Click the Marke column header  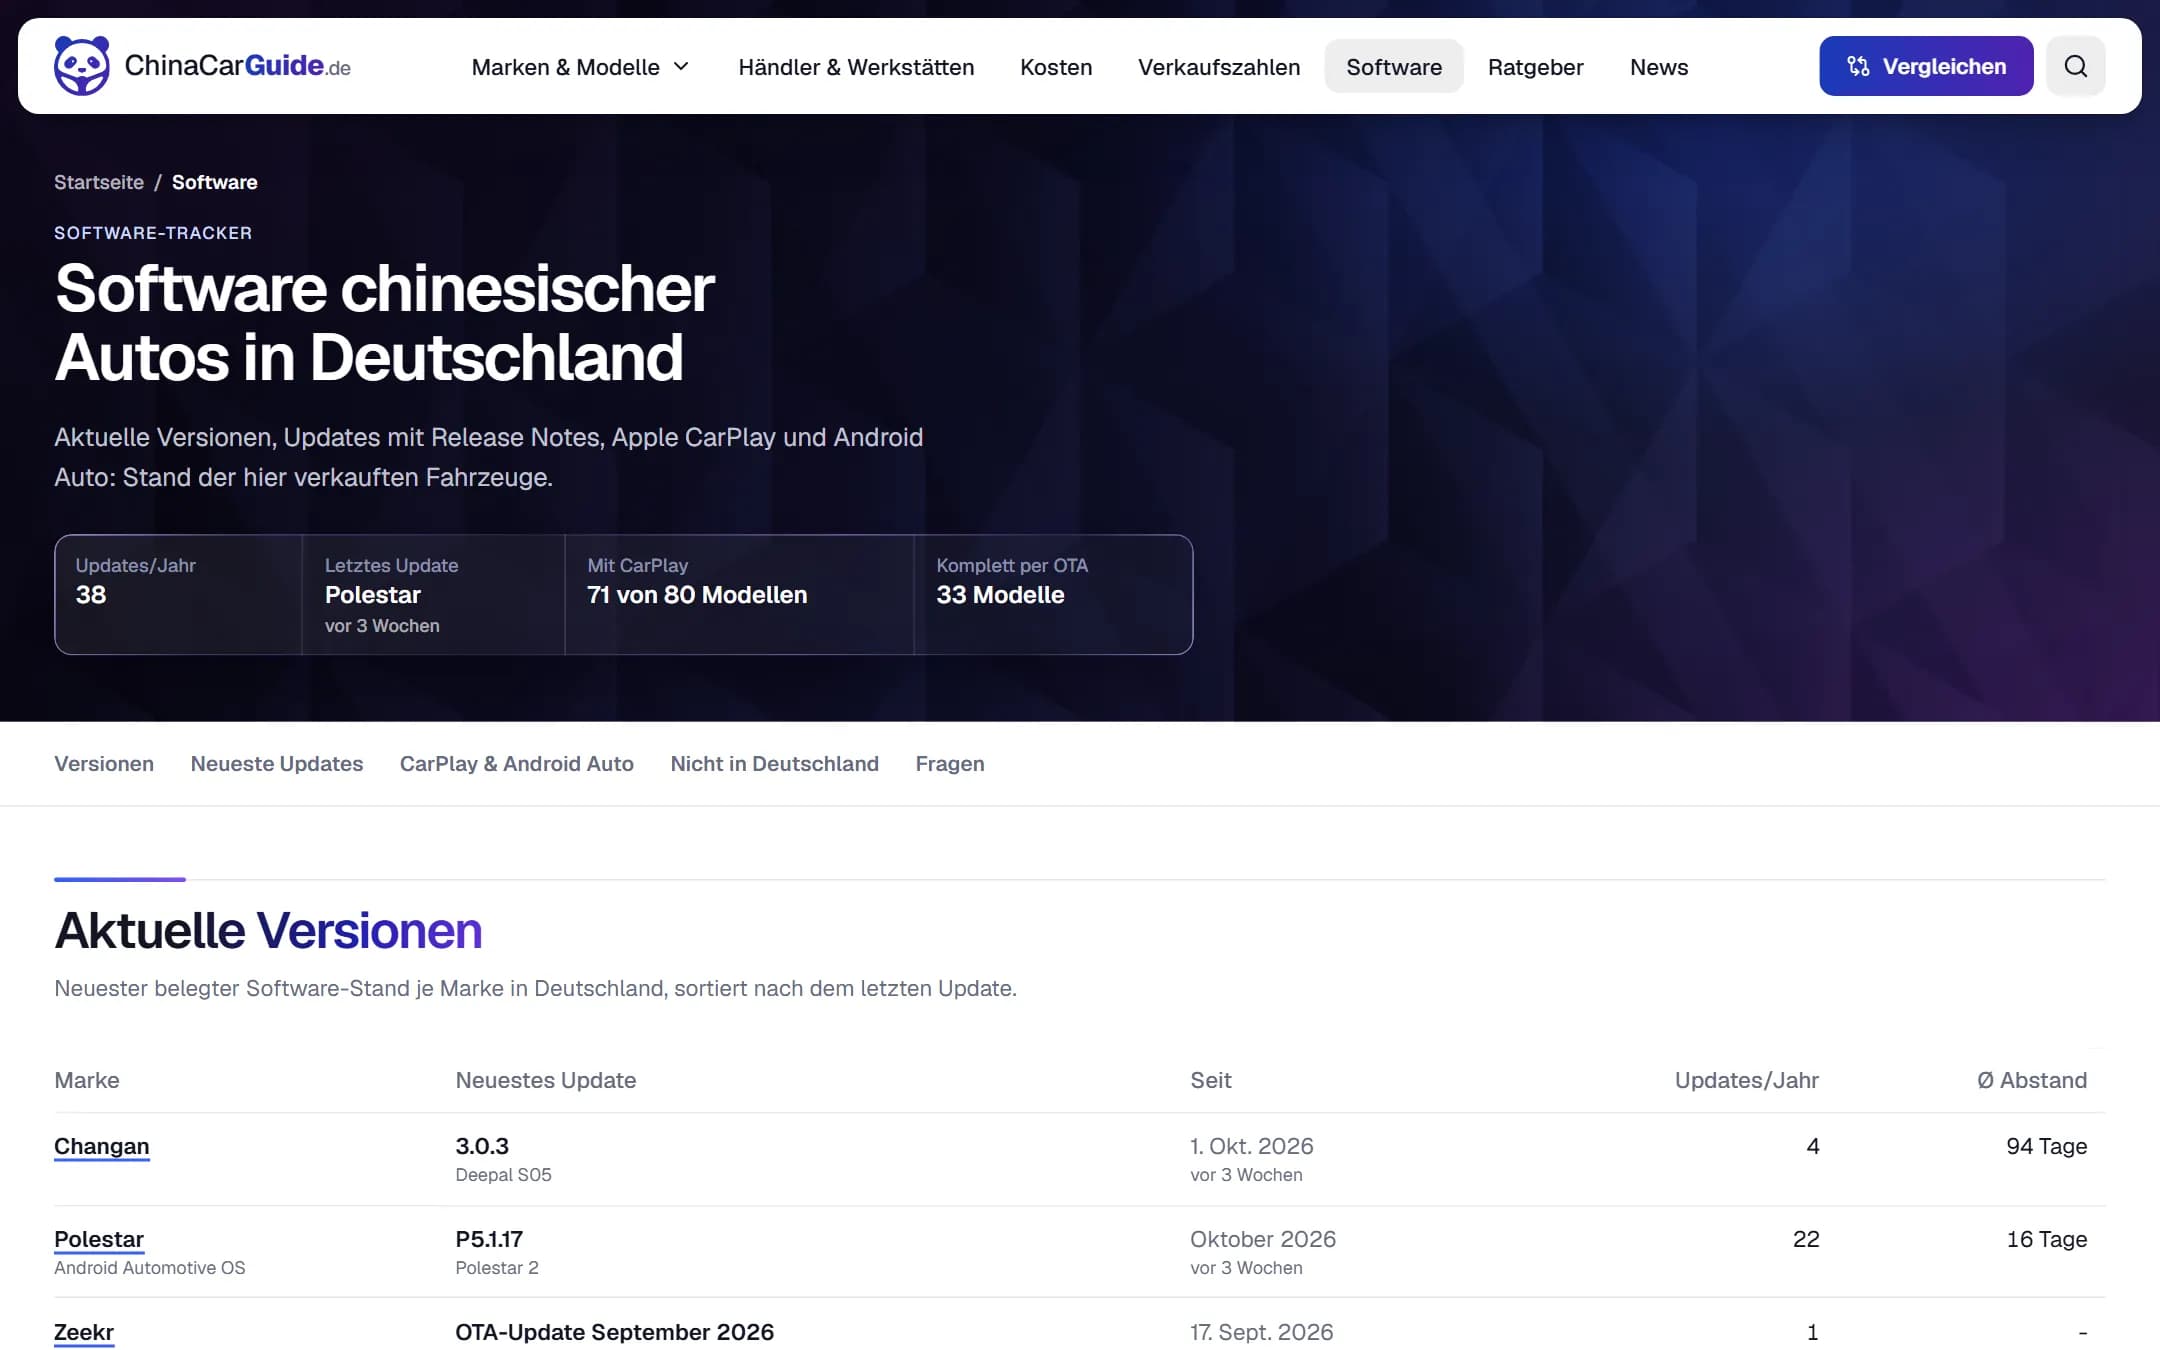coord(87,1080)
